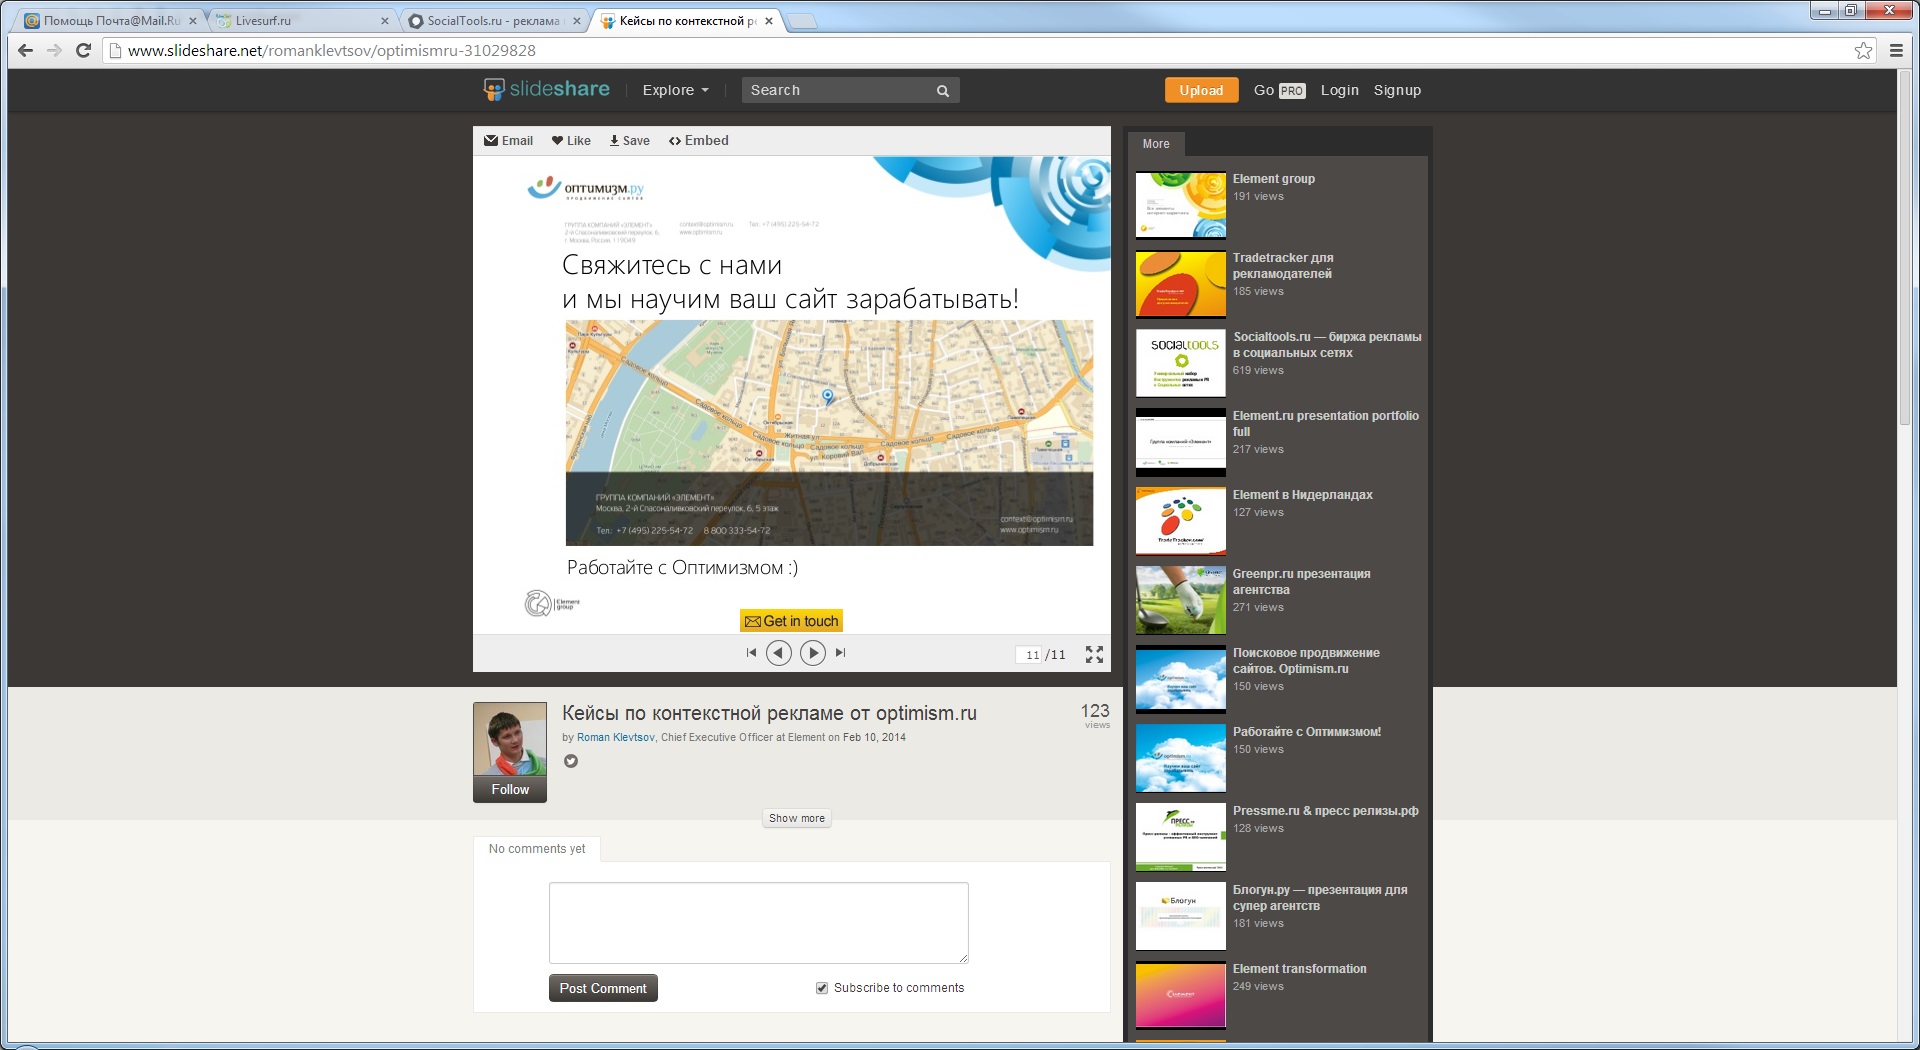Click the Login link

click(x=1339, y=90)
